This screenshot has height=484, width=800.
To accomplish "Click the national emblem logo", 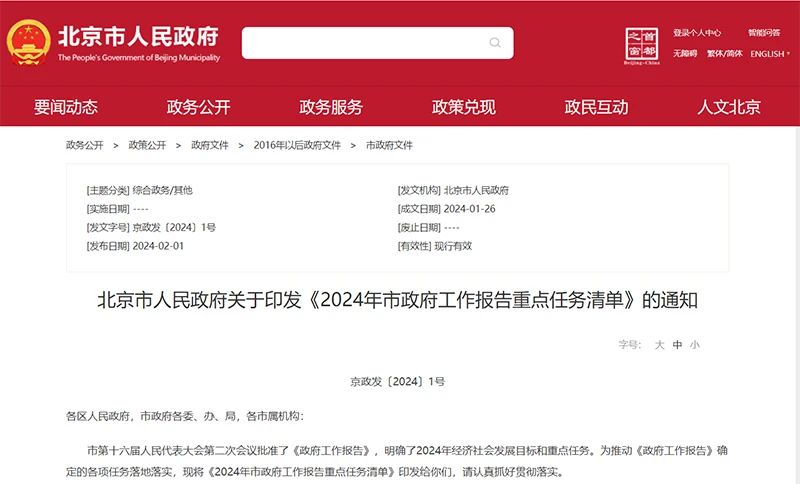I will point(28,43).
